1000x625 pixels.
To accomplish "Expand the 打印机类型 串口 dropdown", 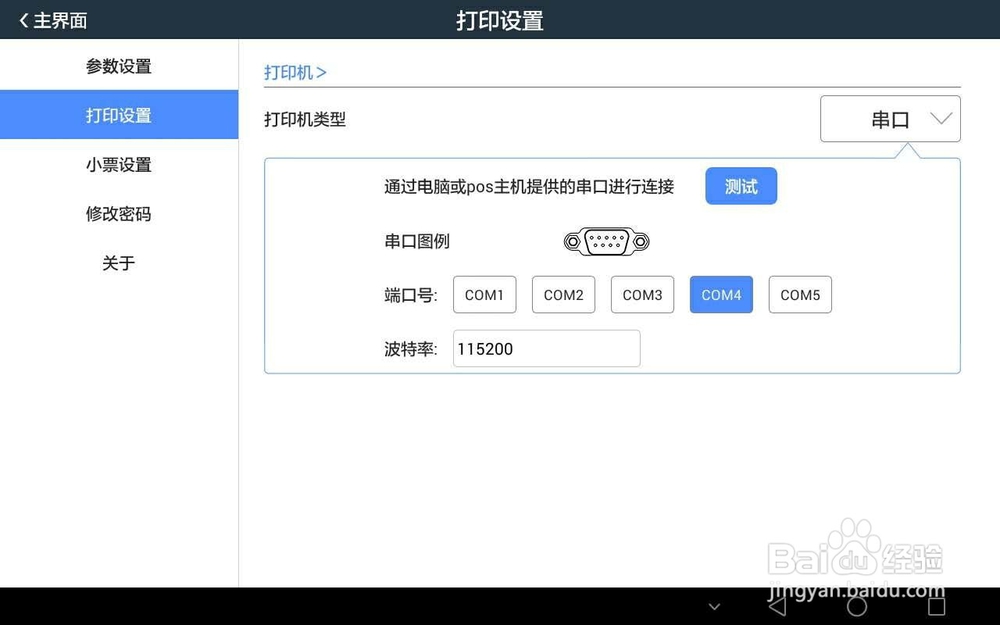I will (890, 119).
